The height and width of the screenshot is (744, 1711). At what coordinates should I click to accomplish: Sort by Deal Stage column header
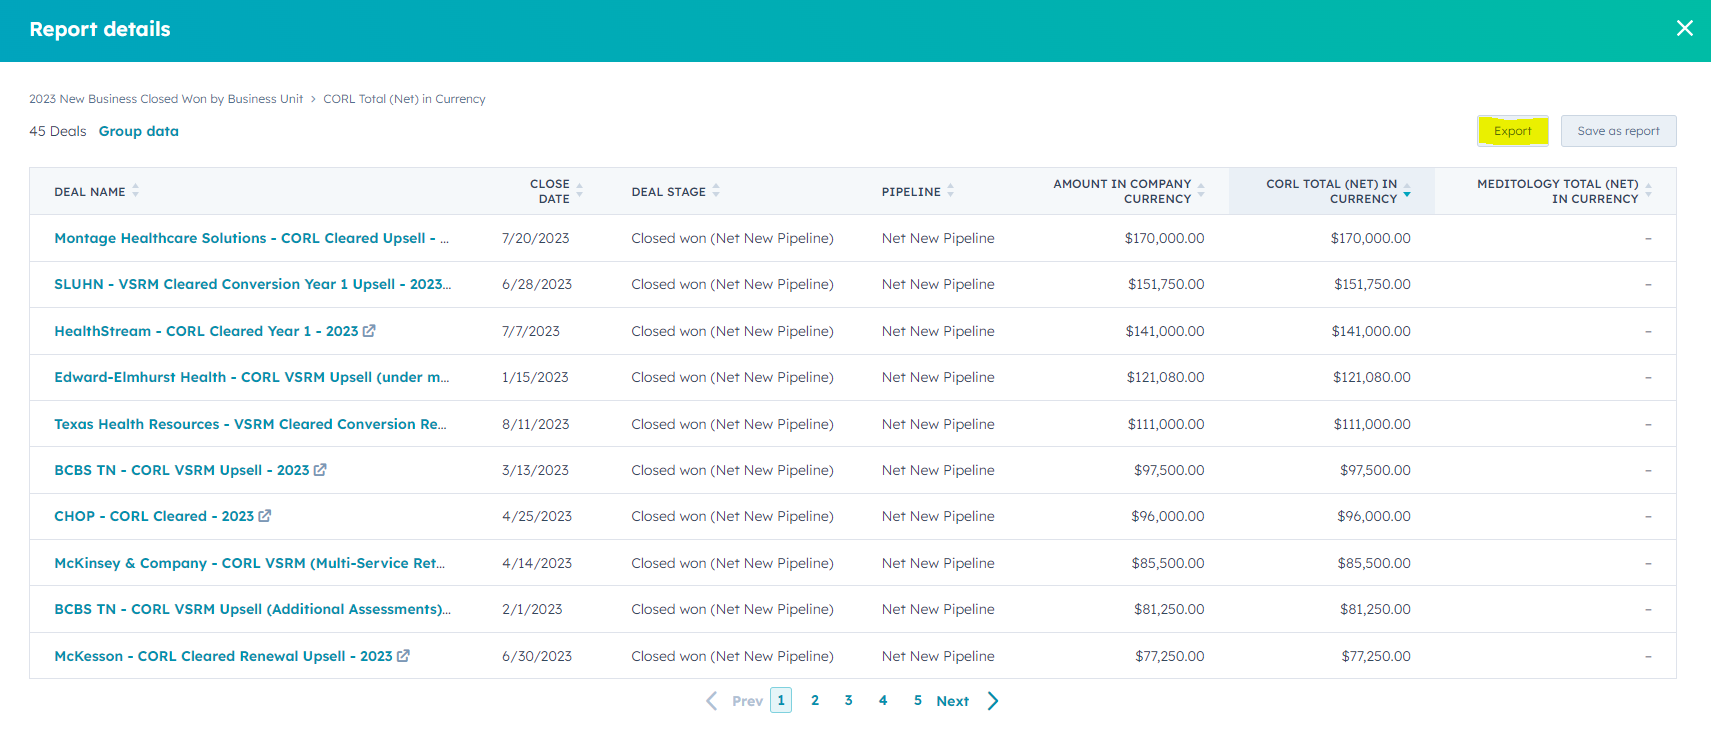[716, 191]
